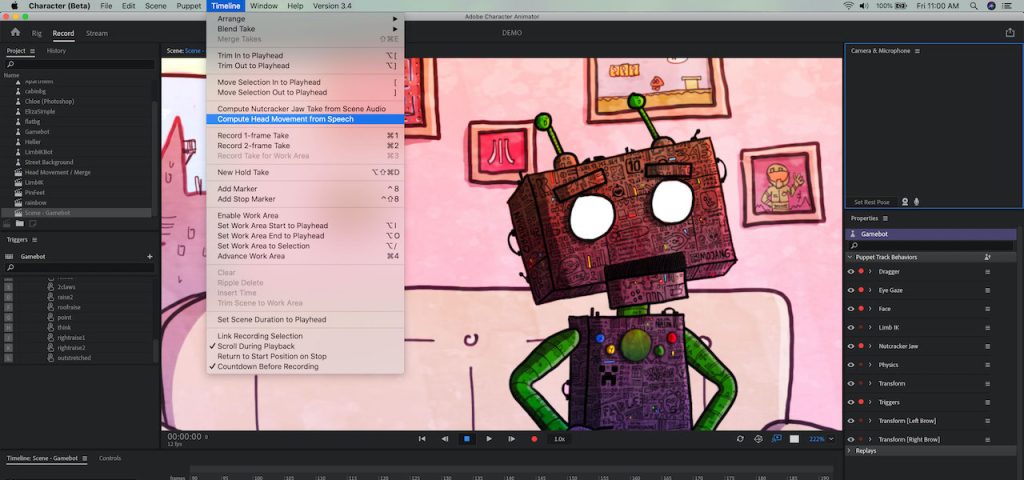The height and width of the screenshot is (480, 1024).
Task: Stop playback with the blue stop button
Action: click(466, 439)
